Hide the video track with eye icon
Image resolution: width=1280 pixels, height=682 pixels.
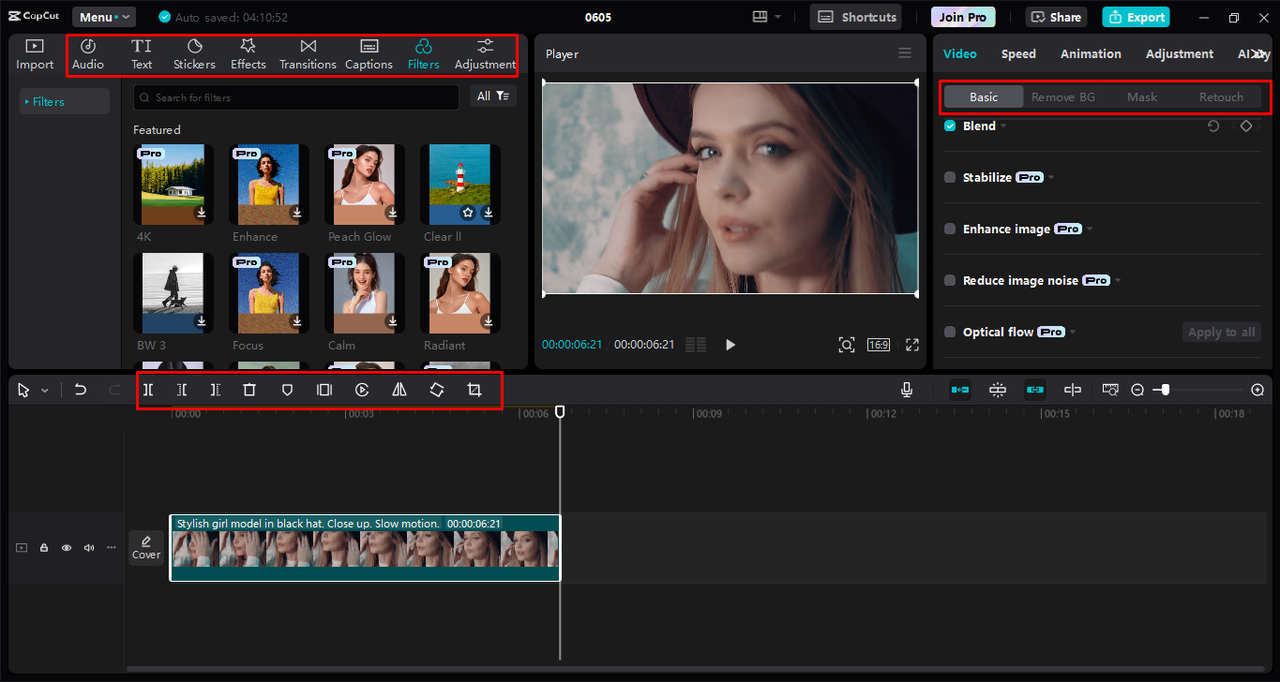pyautogui.click(x=67, y=548)
